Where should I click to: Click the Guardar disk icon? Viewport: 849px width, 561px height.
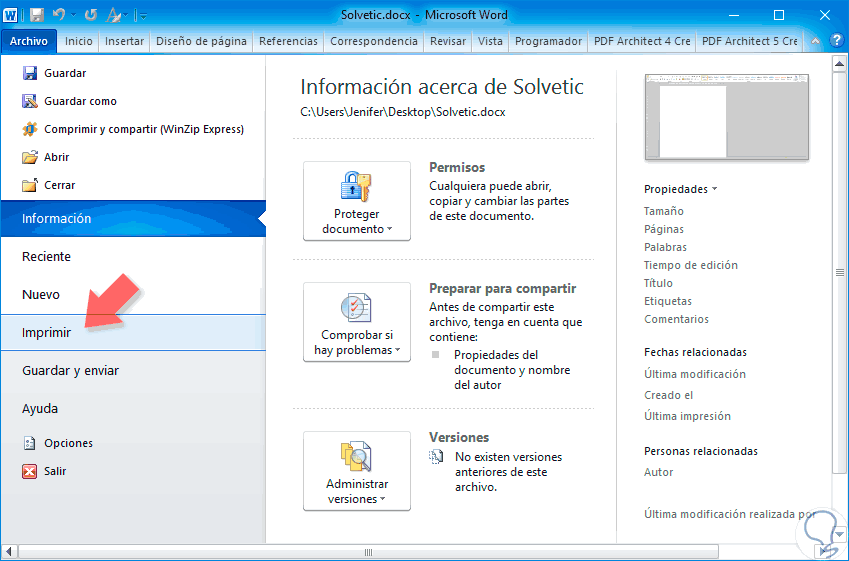(x=29, y=73)
